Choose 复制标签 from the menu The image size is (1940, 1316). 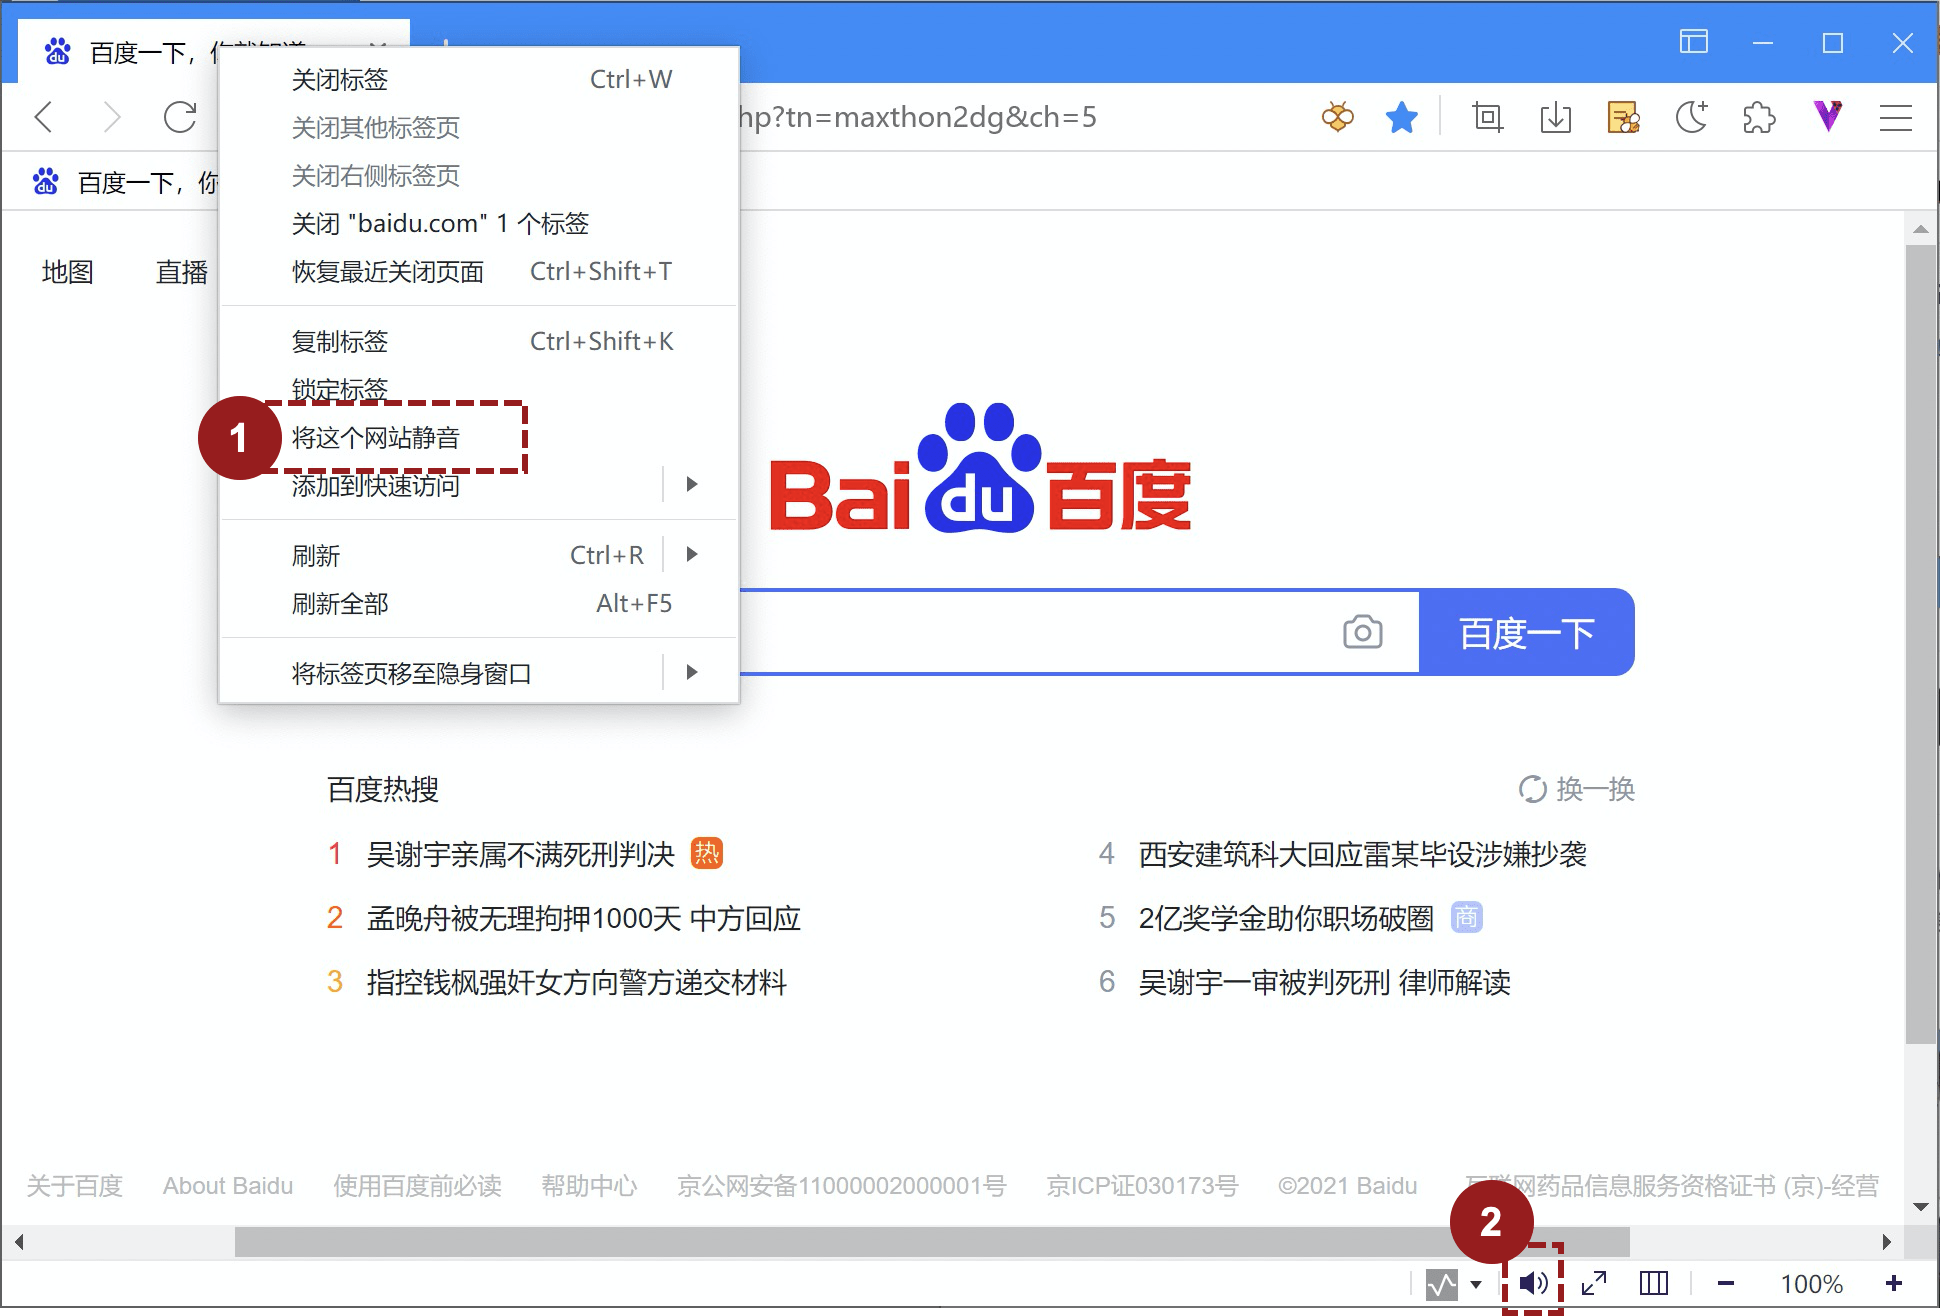coord(478,342)
